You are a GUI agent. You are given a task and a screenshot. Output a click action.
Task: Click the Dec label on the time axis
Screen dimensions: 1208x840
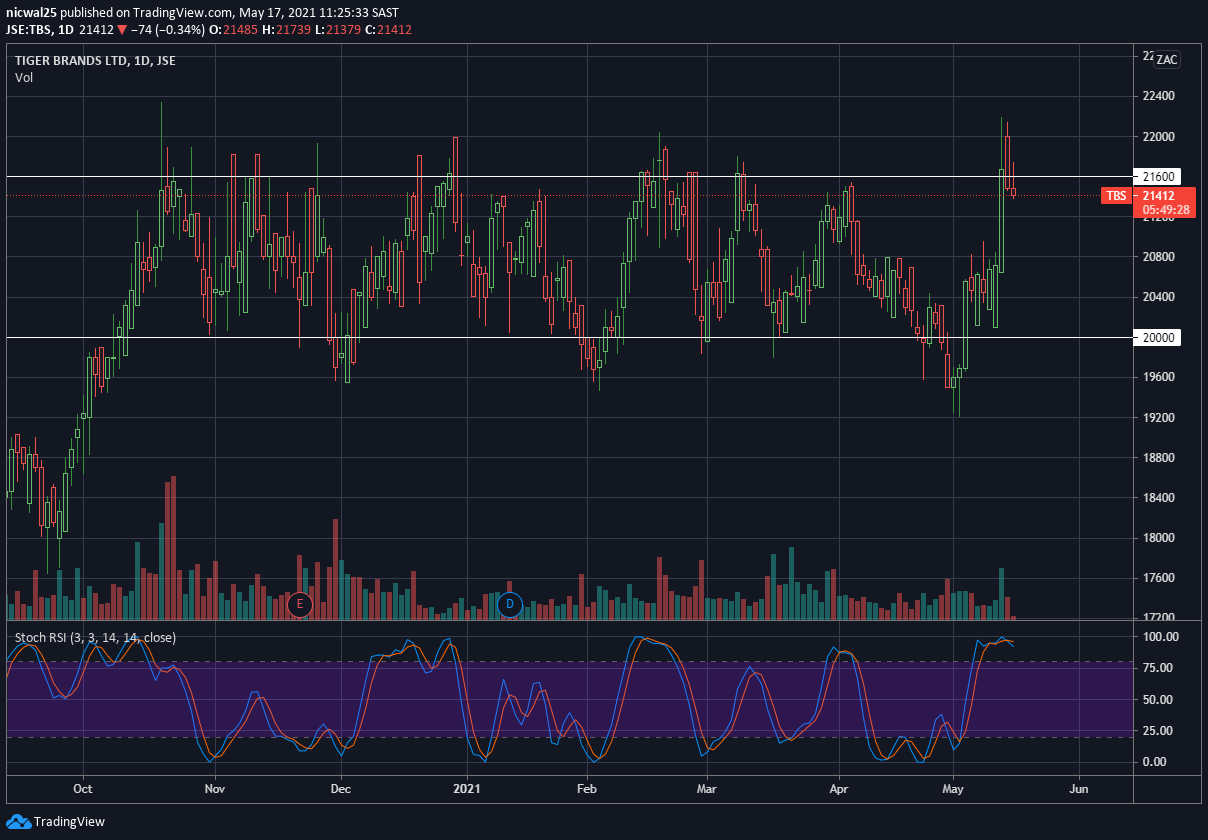(x=340, y=788)
